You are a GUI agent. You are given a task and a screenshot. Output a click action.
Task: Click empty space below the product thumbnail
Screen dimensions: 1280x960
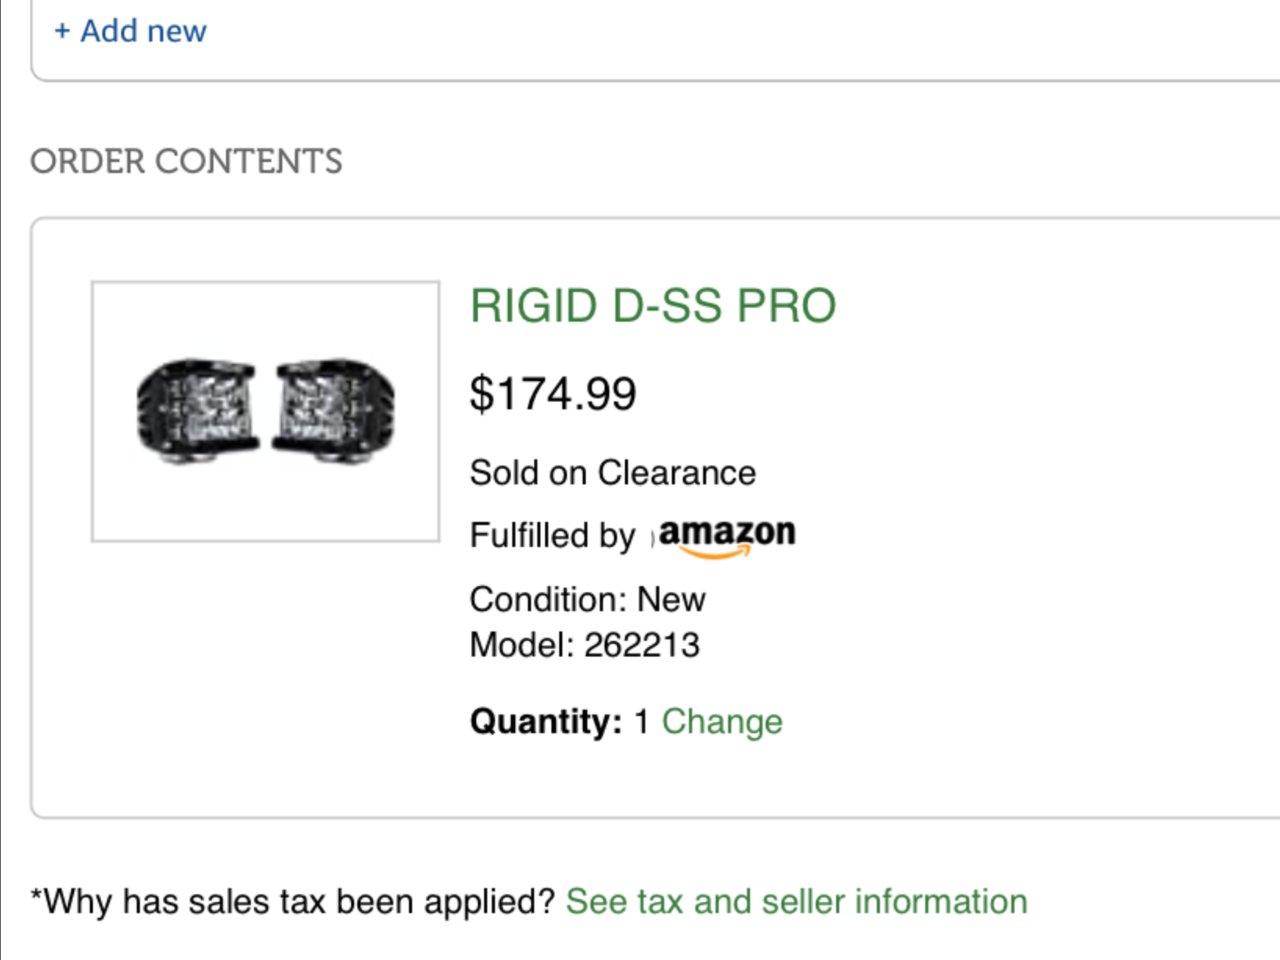[x=266, y=680]
